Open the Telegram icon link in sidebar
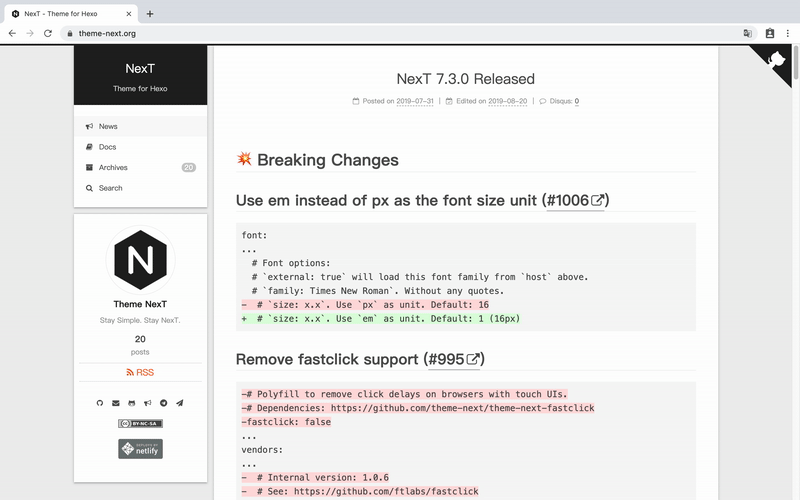The height and width of the screenshot is (500, 800). (x=164, y=403)
